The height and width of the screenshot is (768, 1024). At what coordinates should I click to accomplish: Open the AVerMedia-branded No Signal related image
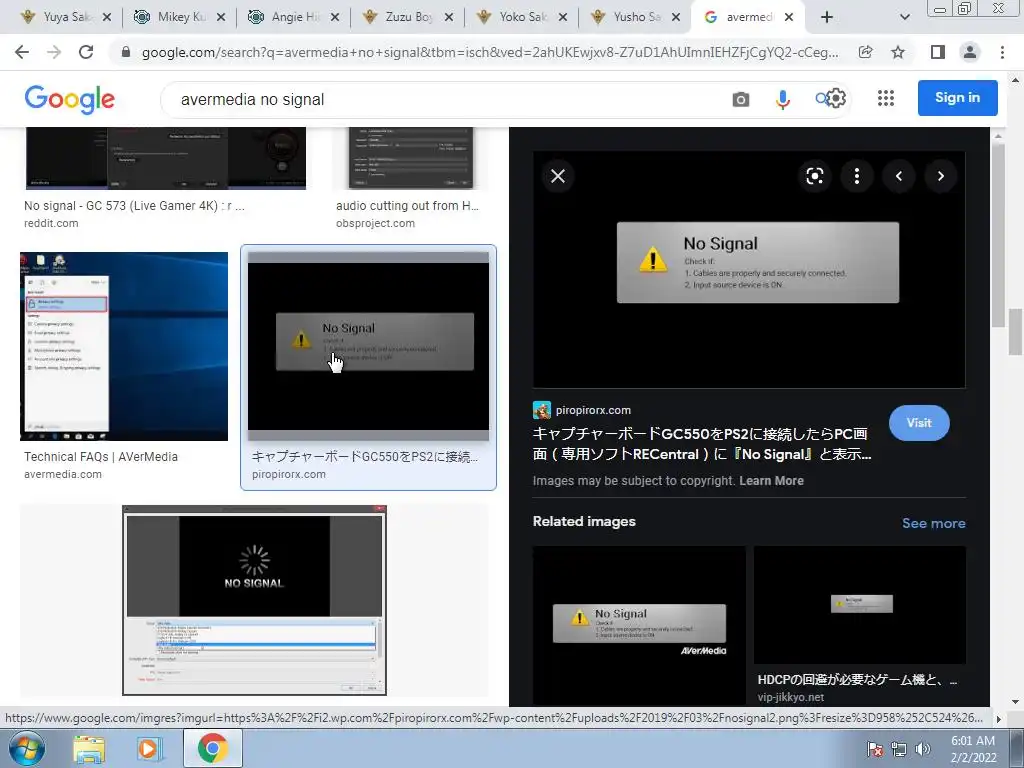[x=639, y=625]
